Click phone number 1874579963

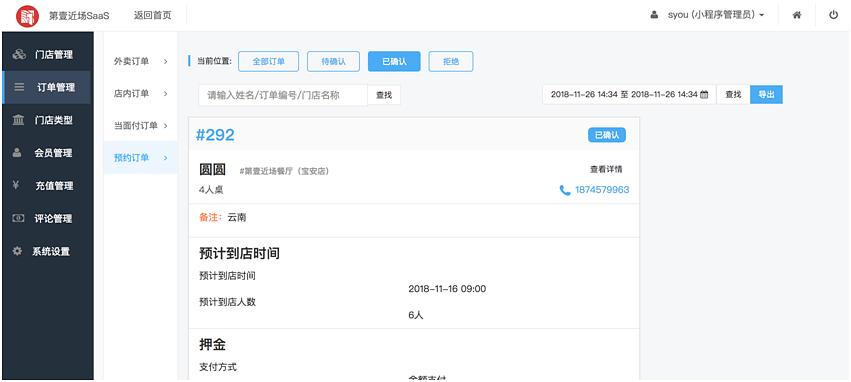tap(602, 190)
